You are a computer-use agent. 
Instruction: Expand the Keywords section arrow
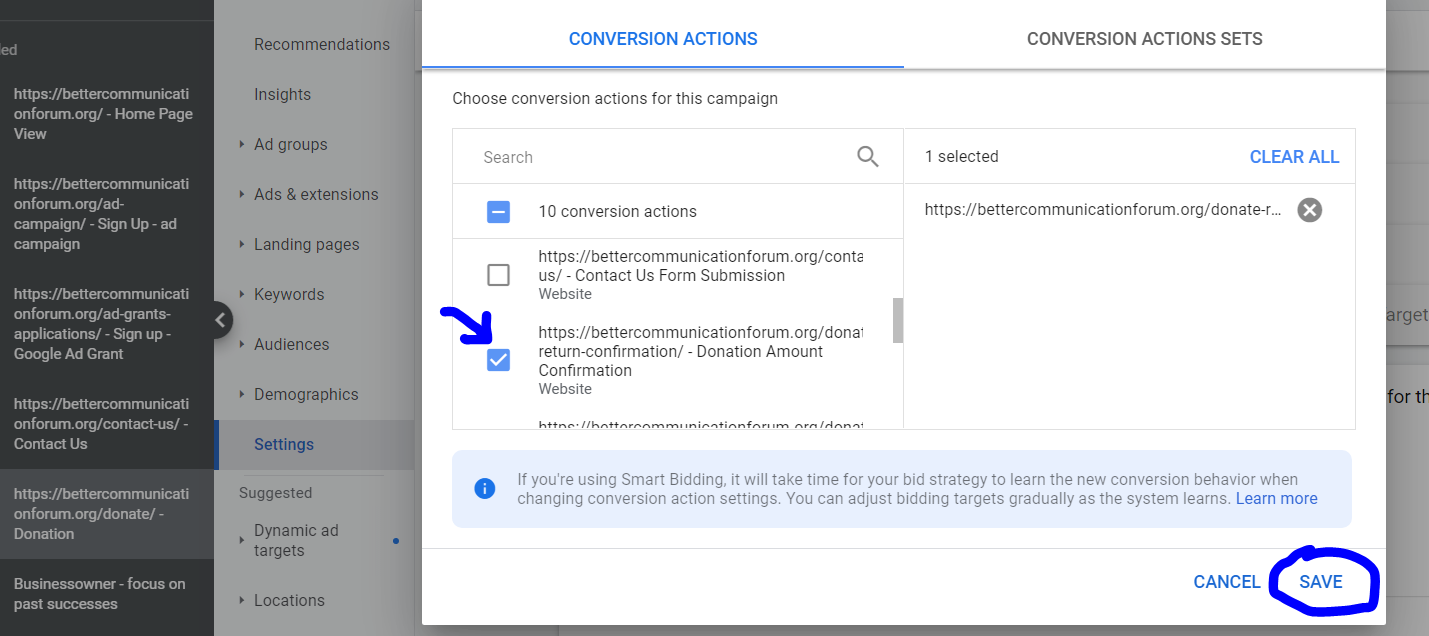click(242, 294)
